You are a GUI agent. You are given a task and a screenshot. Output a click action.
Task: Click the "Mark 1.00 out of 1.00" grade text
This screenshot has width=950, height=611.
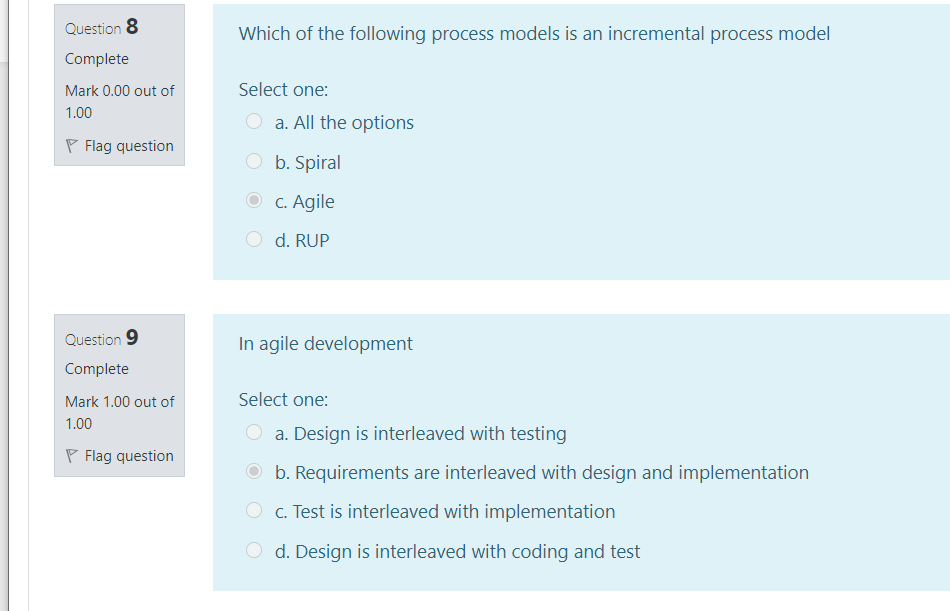coord(119,412)
